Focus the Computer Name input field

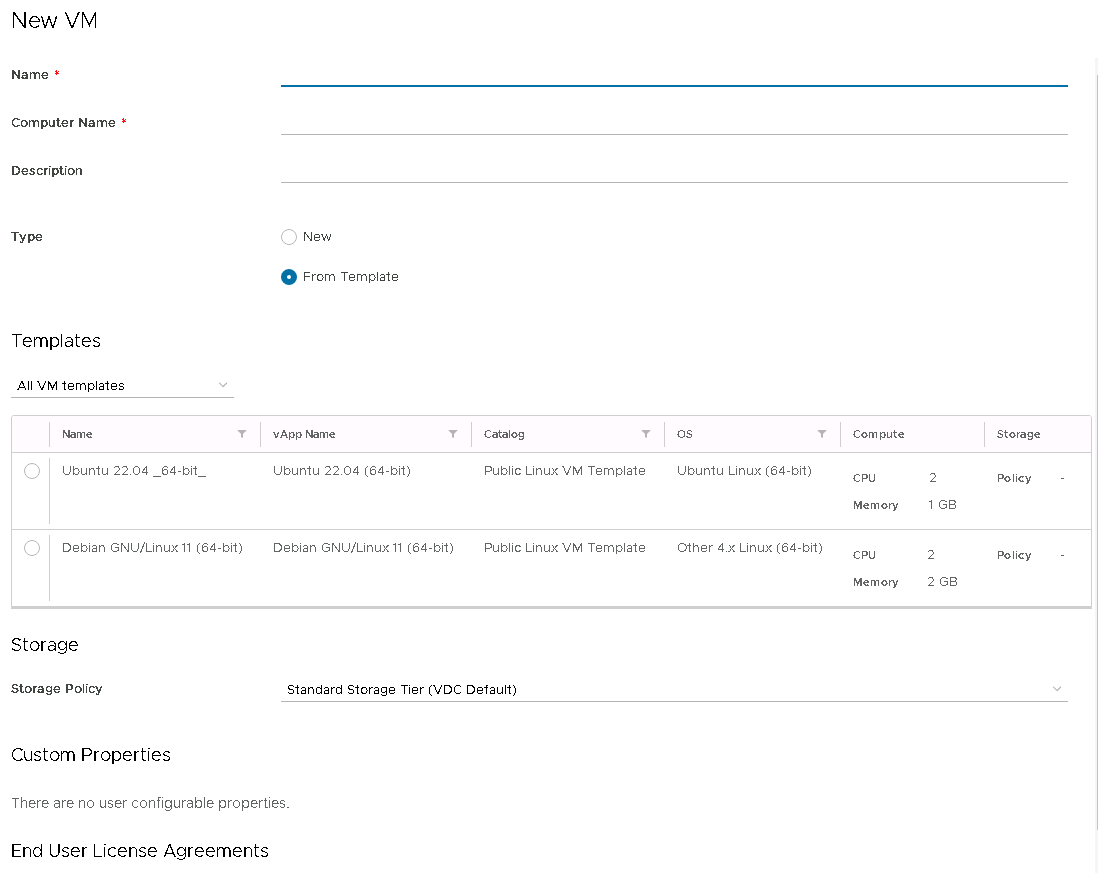click(x=673, y=123)
